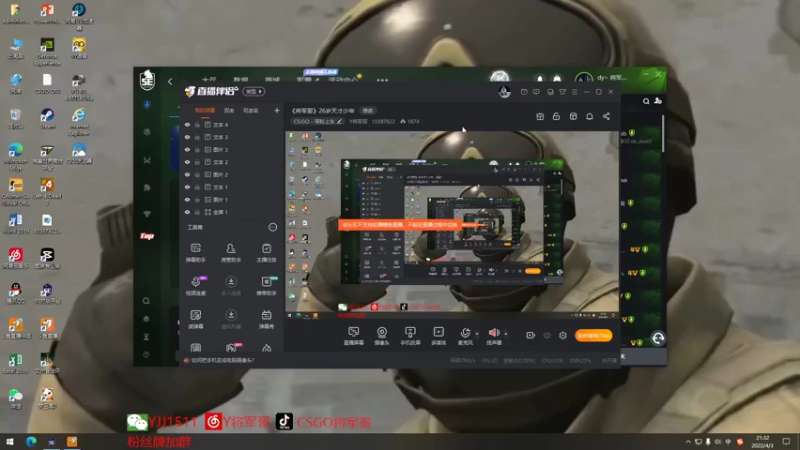800x450 pixels.
Task: Edit the stream title with 修改 button
Action: [x=368, y=111]
